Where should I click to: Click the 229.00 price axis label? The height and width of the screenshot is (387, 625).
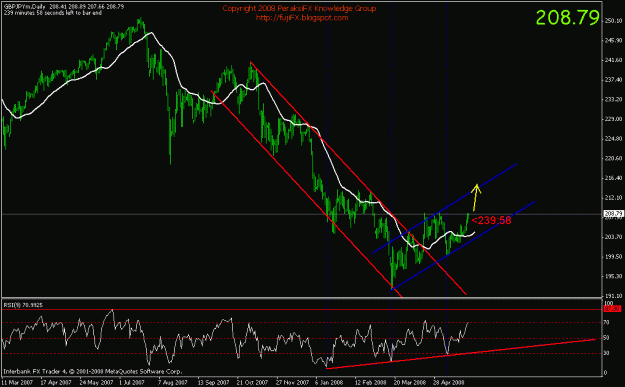coord(613,119)
